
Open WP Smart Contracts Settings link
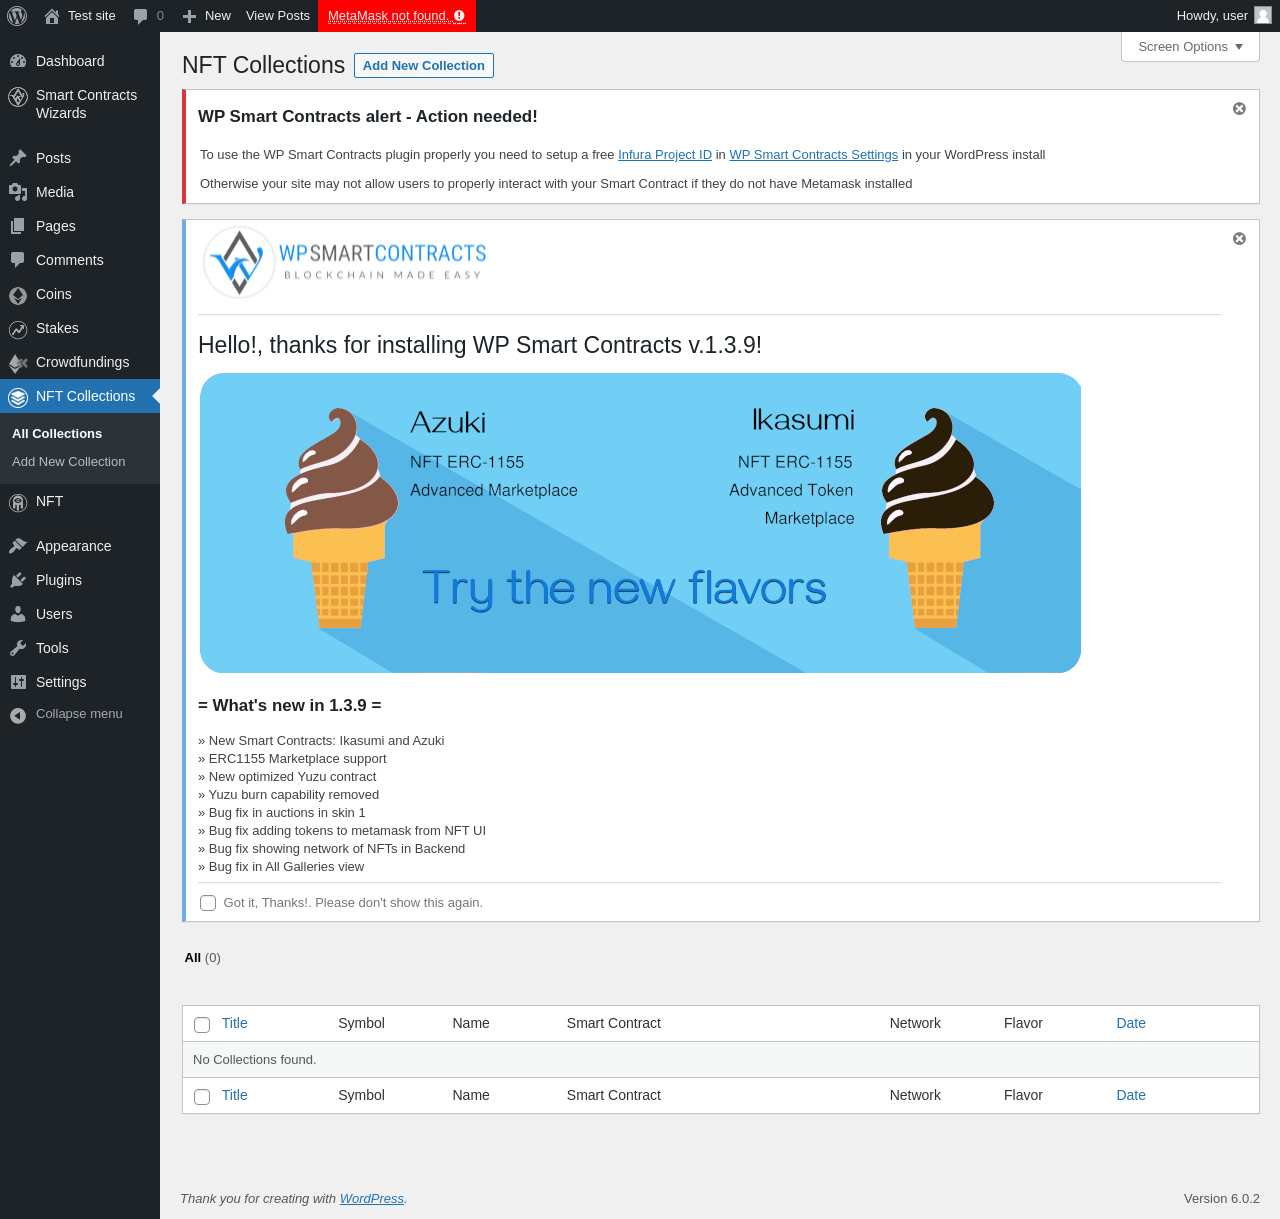[813, 155]
